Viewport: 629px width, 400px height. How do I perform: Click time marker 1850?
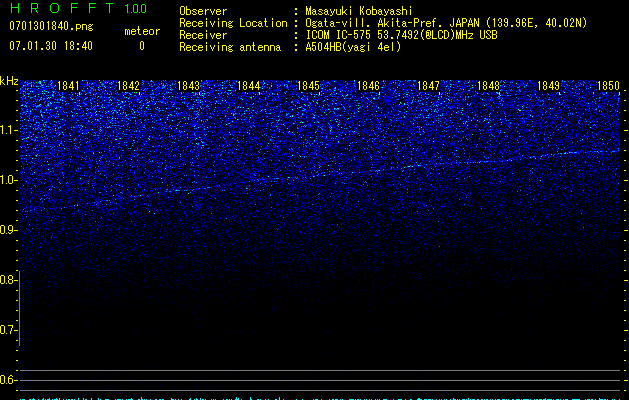(609, 86)
